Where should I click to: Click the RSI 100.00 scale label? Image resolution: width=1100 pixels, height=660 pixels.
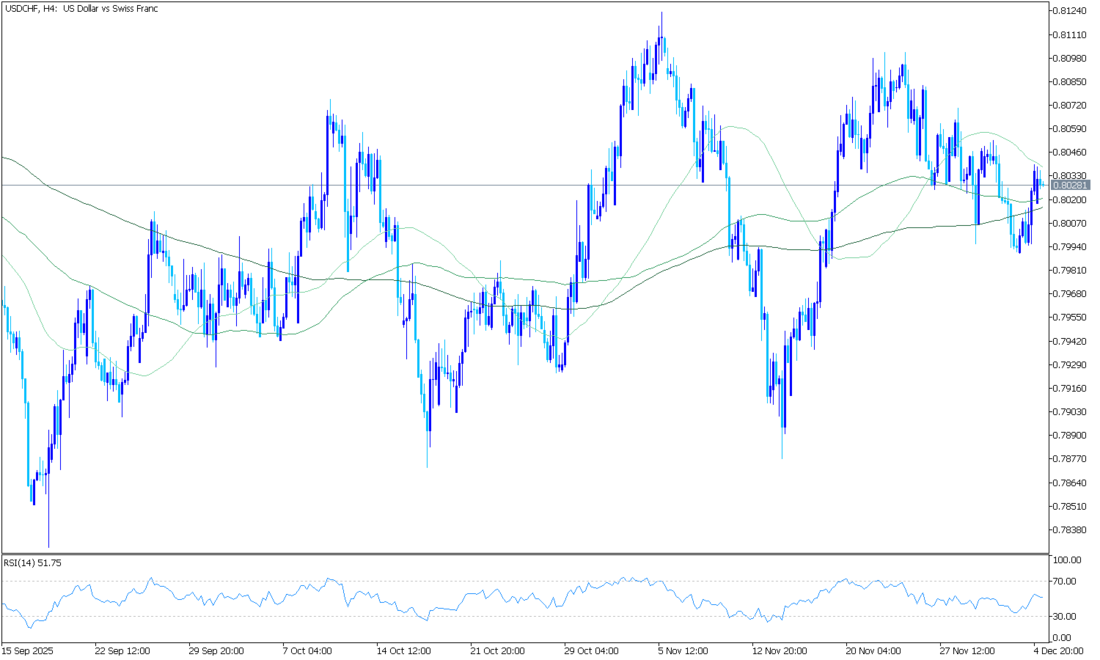(x=1066, y=560)
